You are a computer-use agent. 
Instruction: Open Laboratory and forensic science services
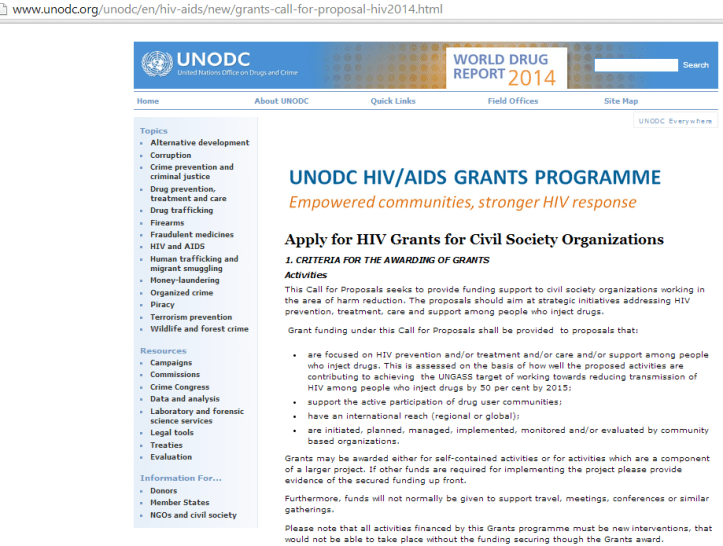[197, 416]
